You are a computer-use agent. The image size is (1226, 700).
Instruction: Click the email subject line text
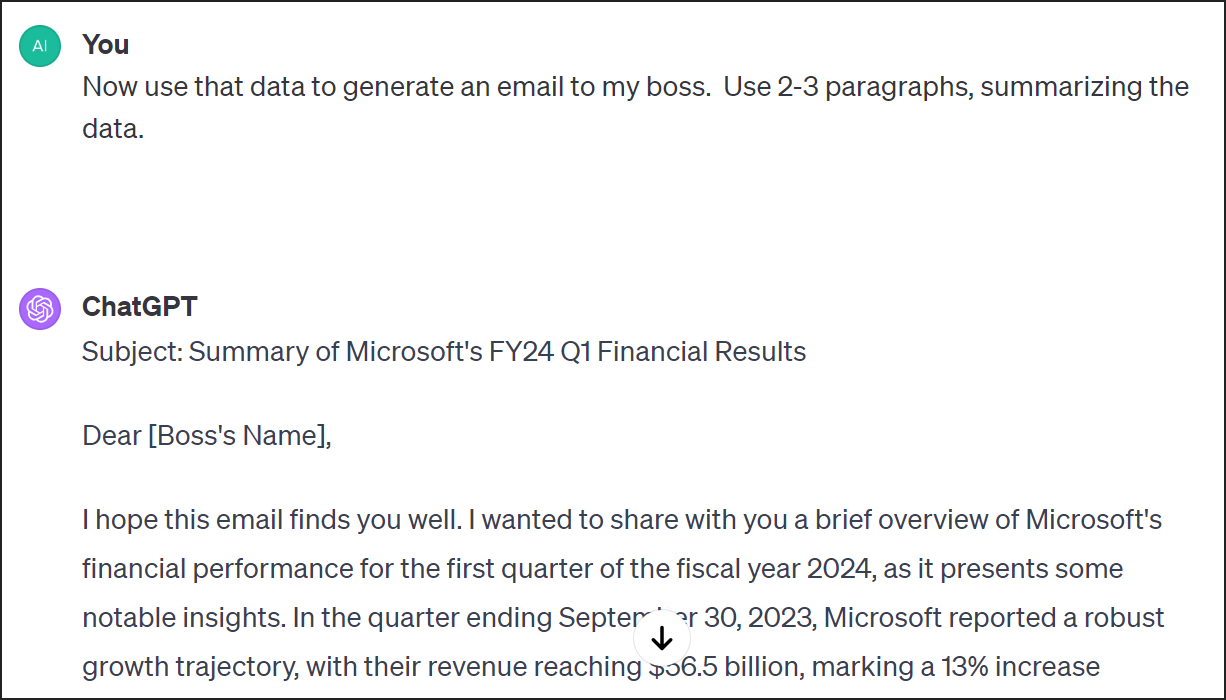click(444, 352)
